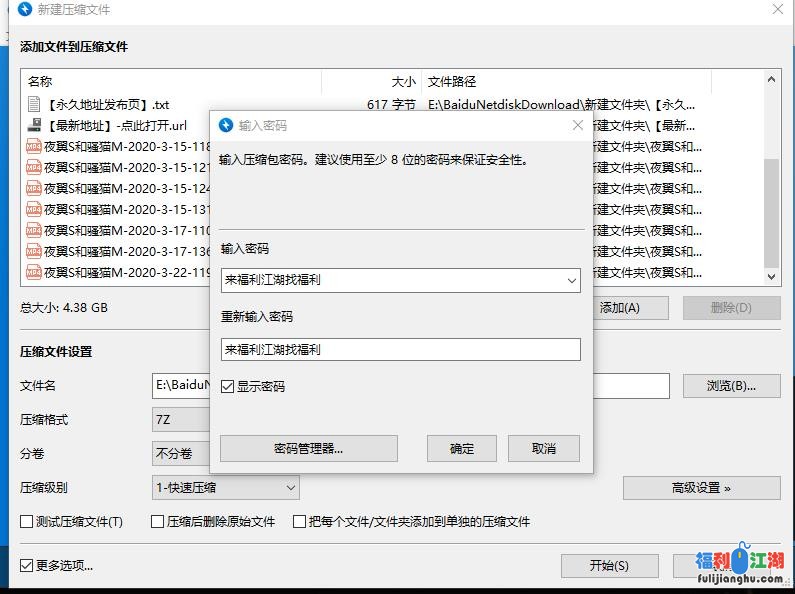The height and width of the screenshot is (594, 795).
Task: Click the app icon in 输入密码 dialog title
Action: 225,125
